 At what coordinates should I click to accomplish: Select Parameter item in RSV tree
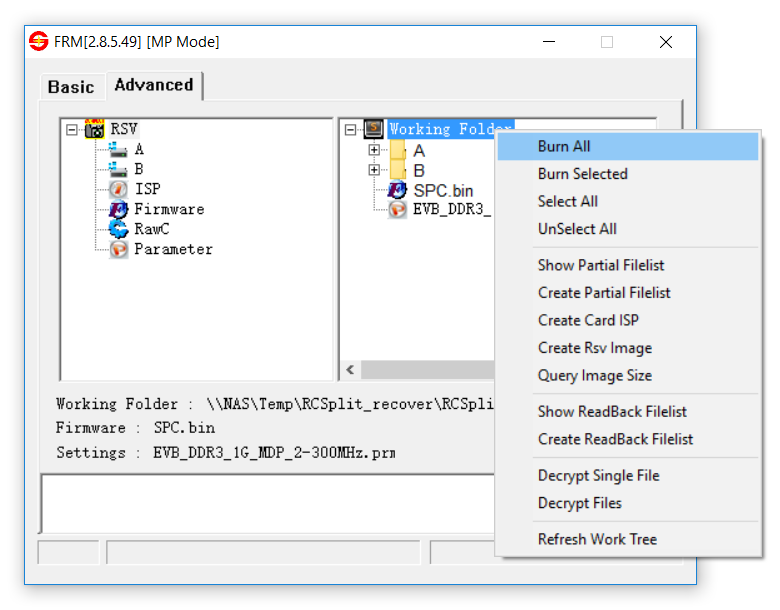click(173, 249)
